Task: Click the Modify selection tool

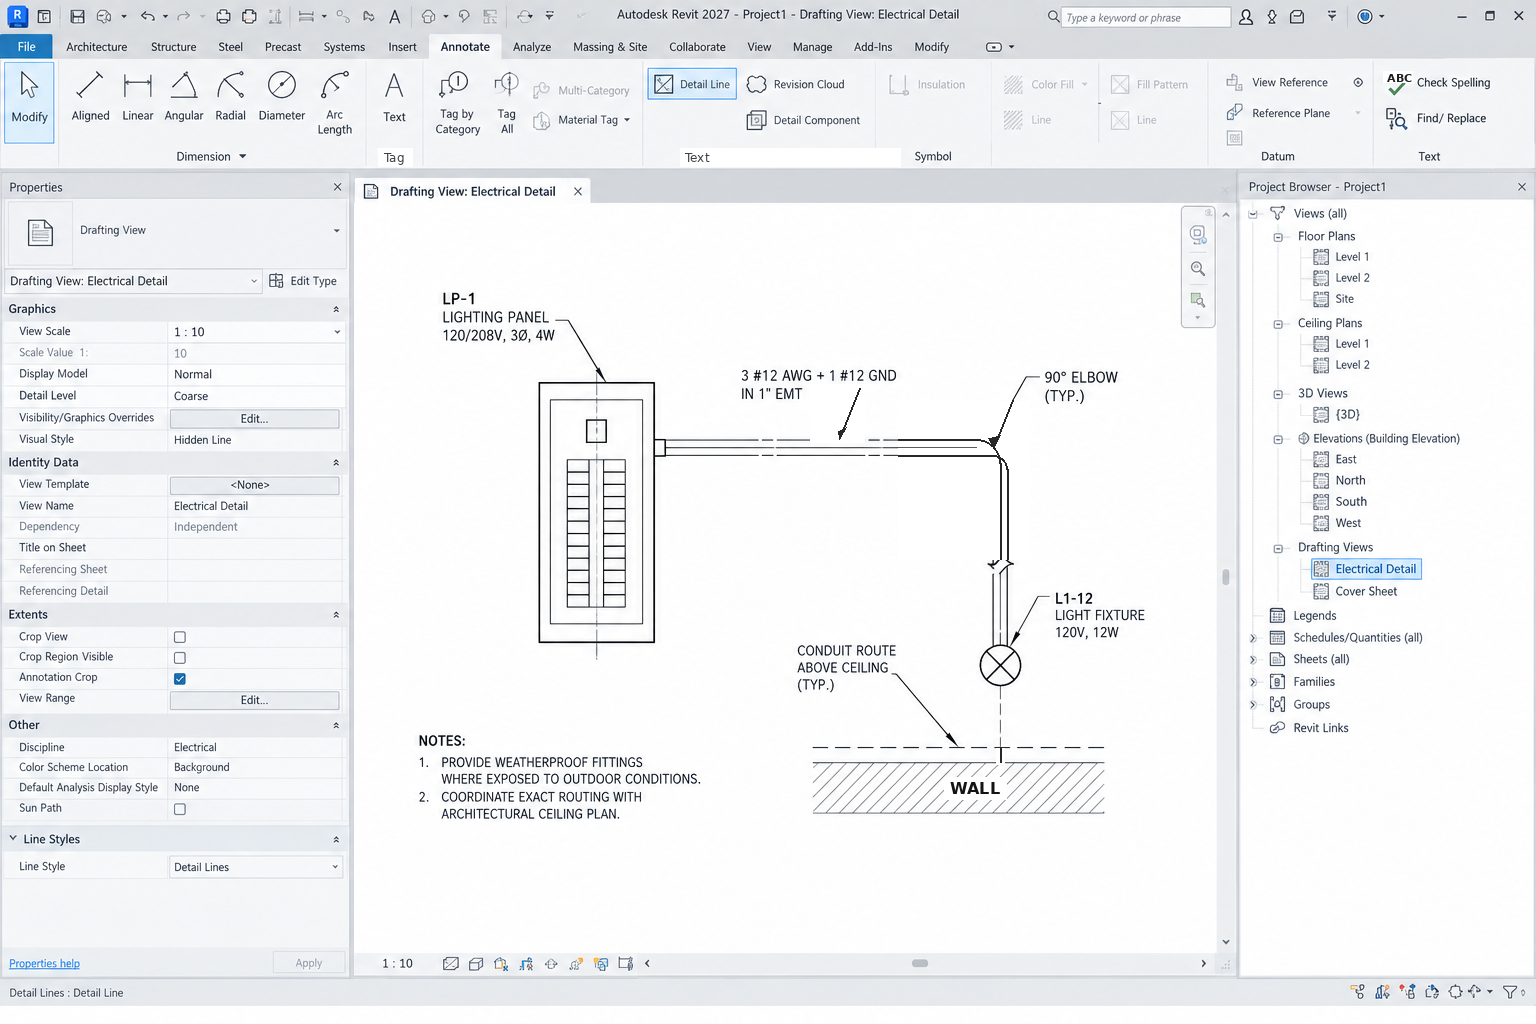Action: (29, 102)
